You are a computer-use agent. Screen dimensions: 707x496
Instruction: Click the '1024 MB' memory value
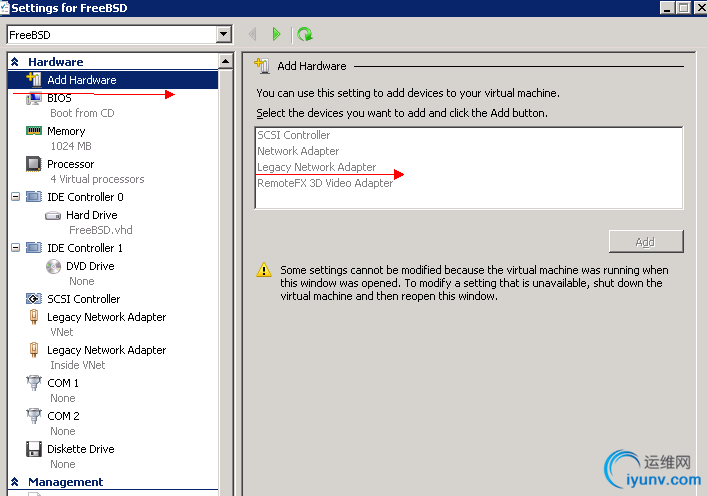[71, 146]
